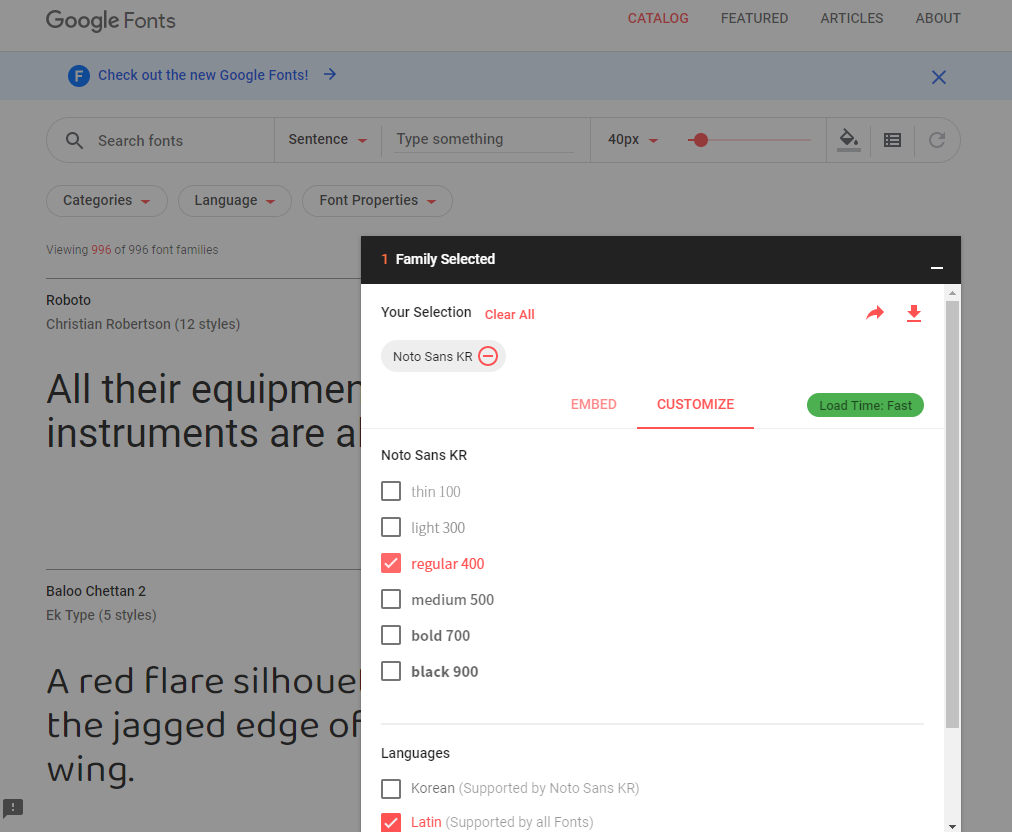Image resolution: width=1012 pixels, height=832 pixels.
Task: Open the background color fill tool
Action: point(849,139)
